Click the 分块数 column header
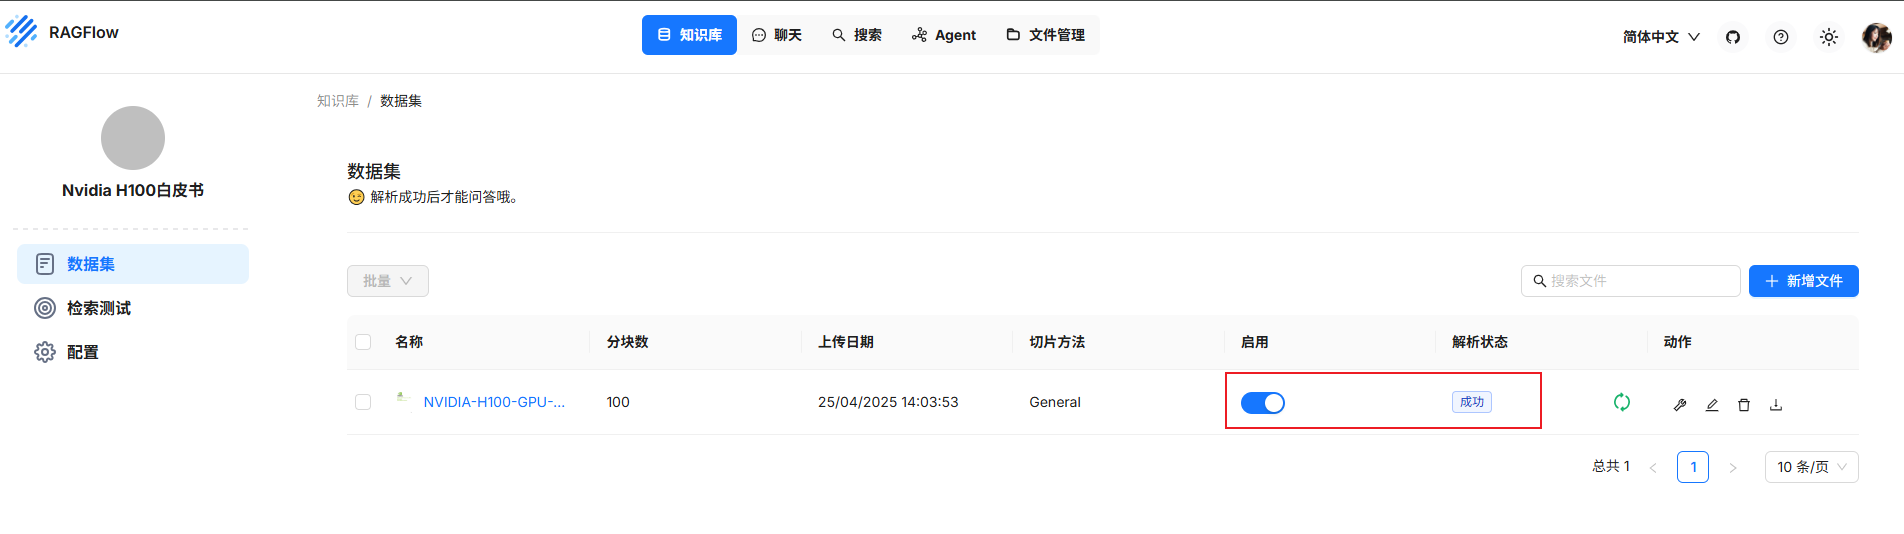 tap(627, 342)
